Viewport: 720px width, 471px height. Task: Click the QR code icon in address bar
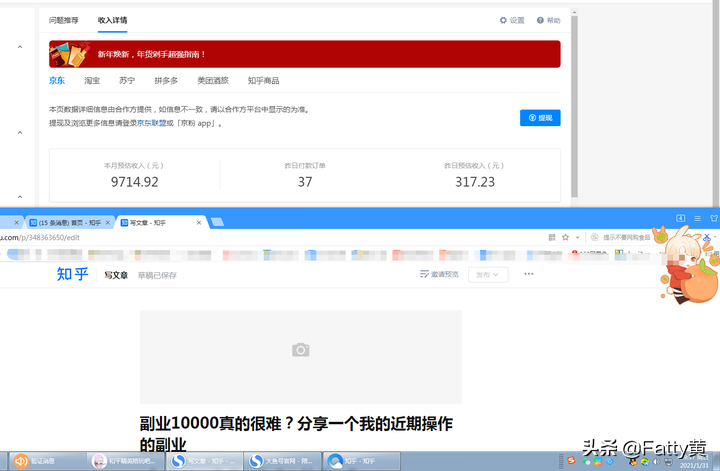[552, 237]
